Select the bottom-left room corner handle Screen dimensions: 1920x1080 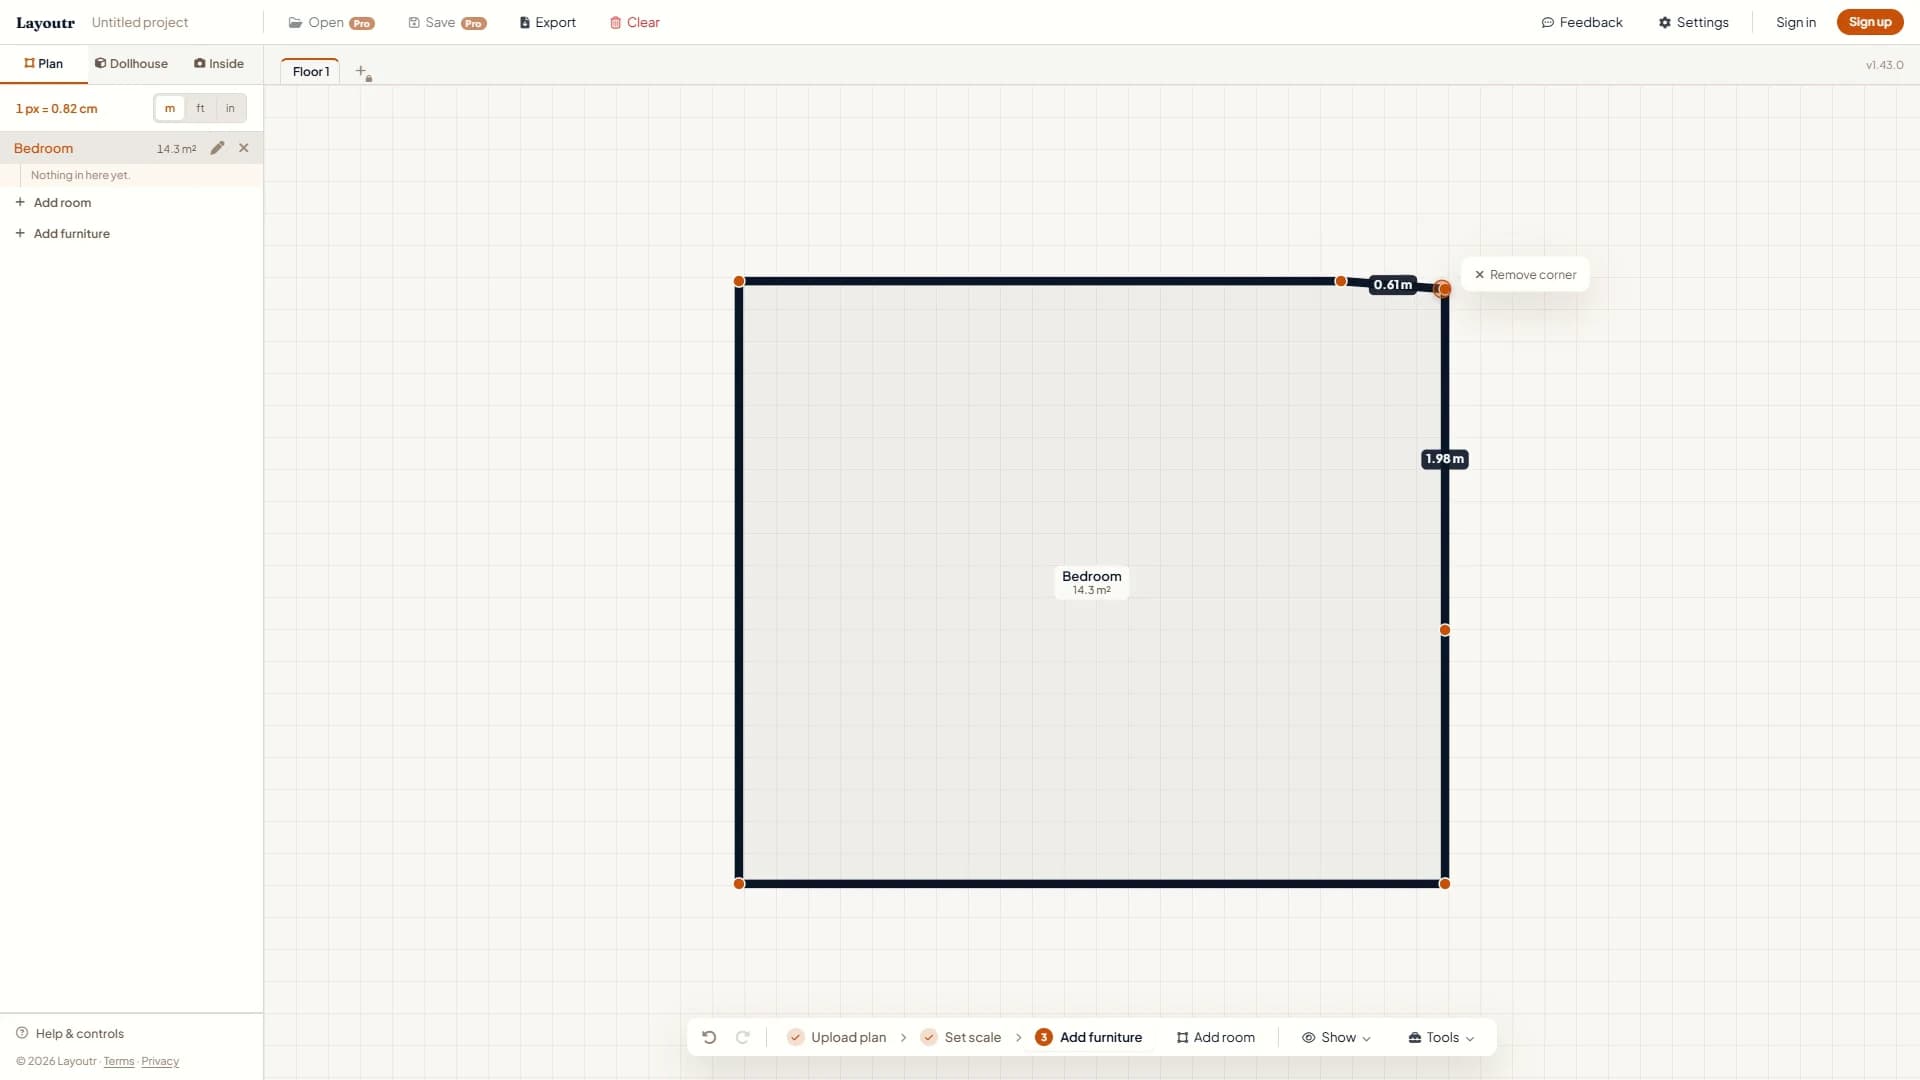point(739,884)
